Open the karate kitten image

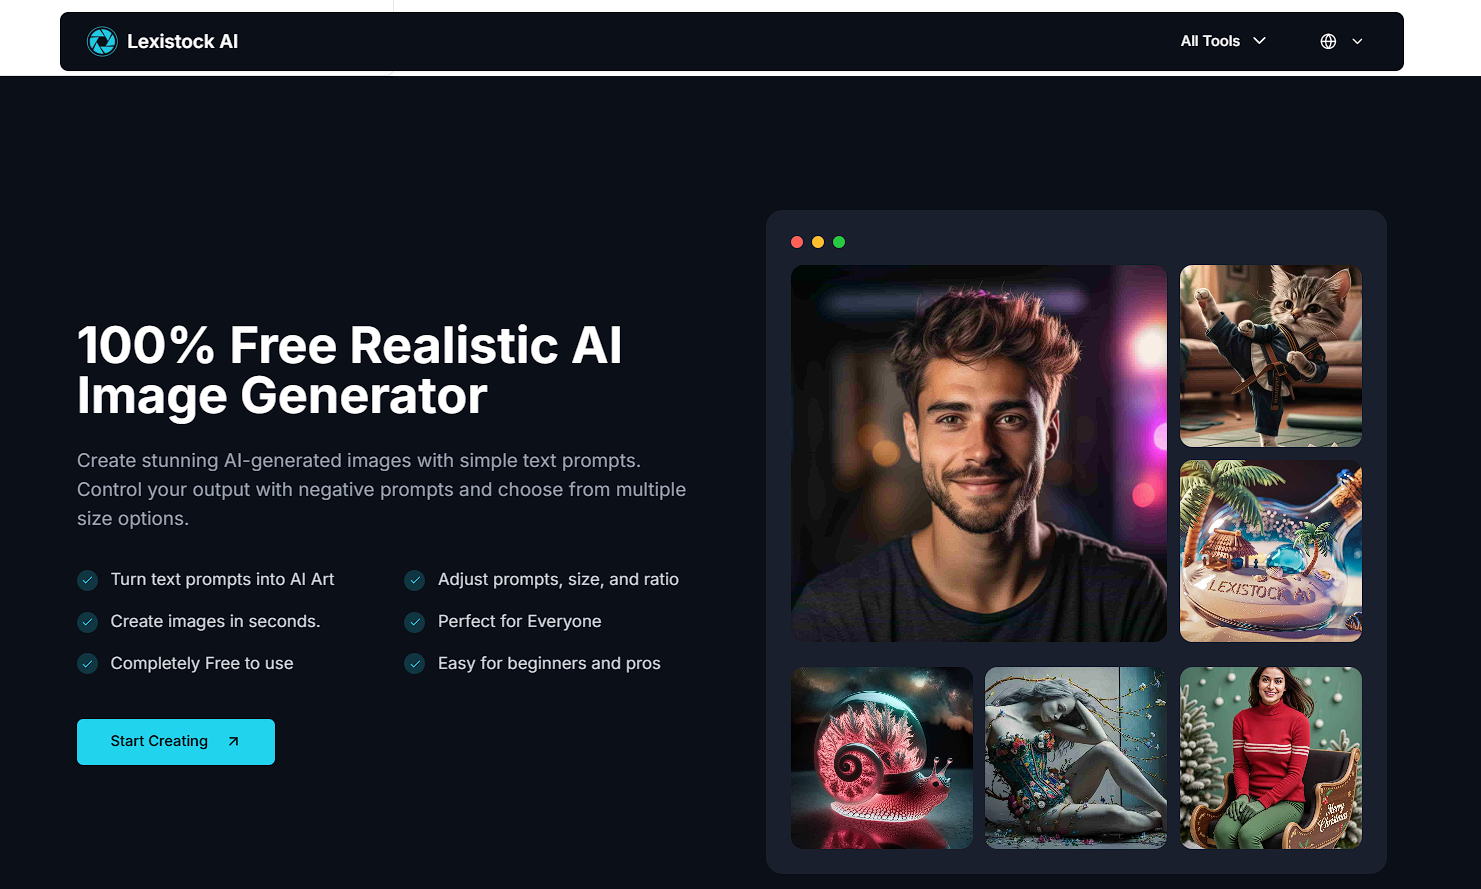click(x=1271, y=356)
